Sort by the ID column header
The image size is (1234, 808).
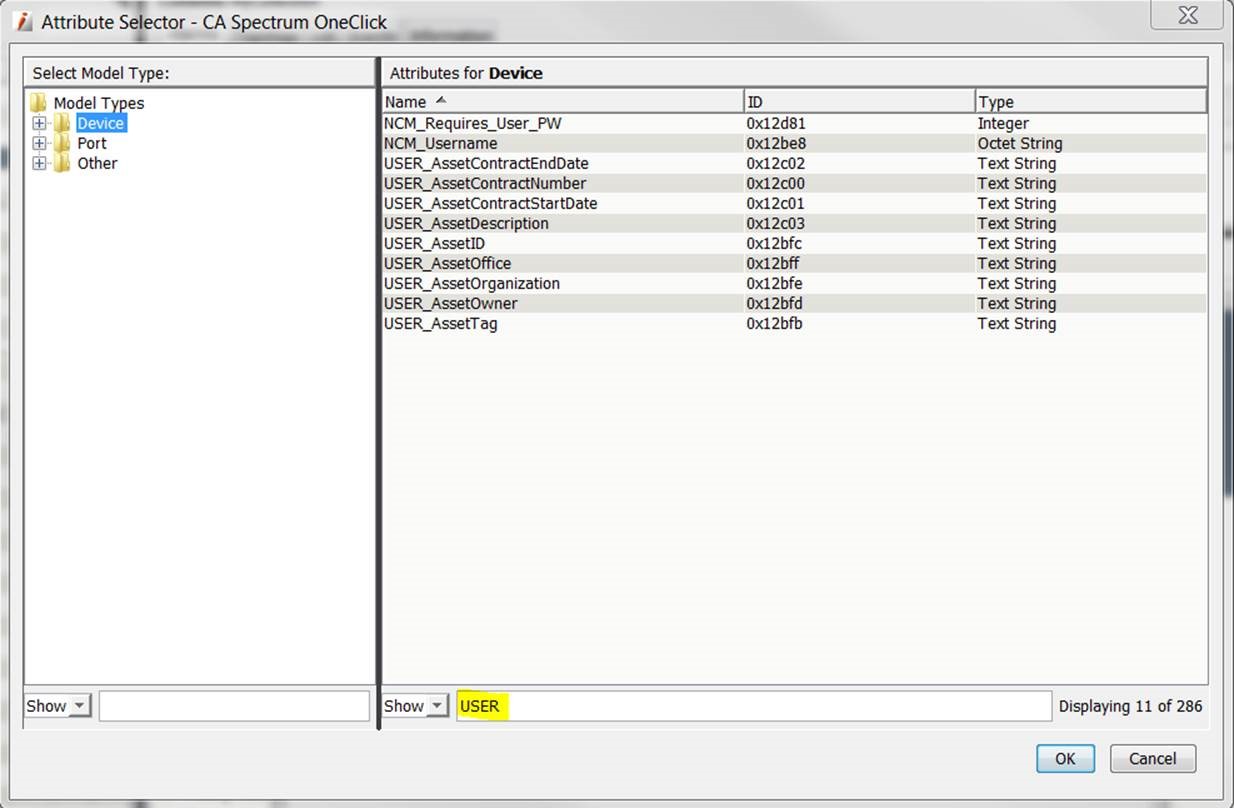point(859,101)
